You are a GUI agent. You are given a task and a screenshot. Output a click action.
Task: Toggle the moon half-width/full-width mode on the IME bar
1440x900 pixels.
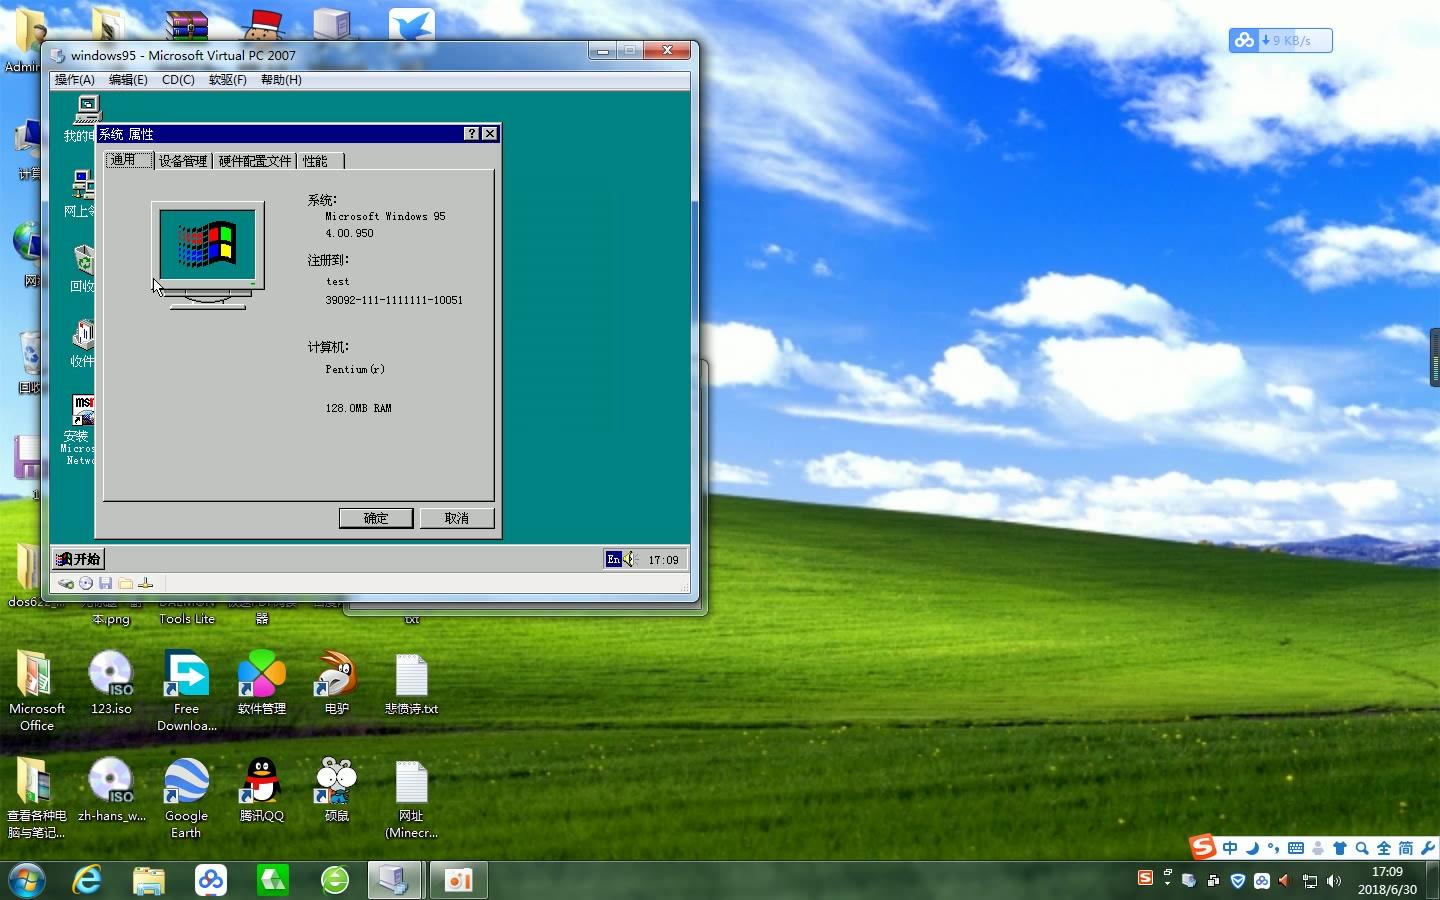(x=1252, y=848)
